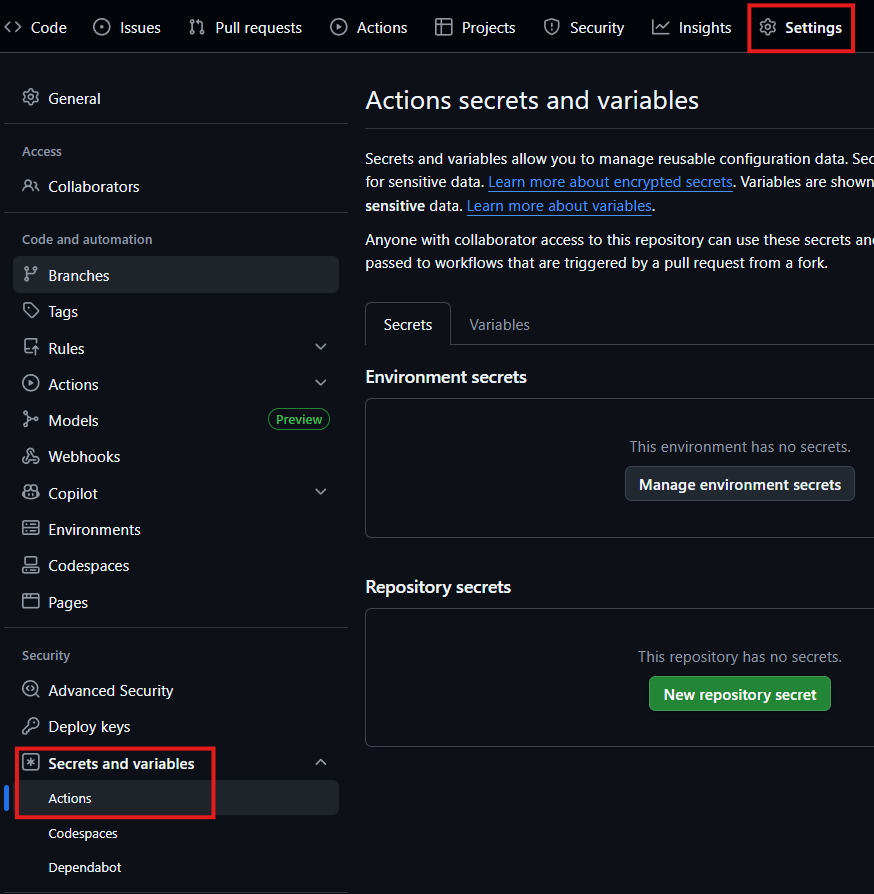The image size is (874, 894).
Task: Click New repository secret button
Action: point(739,694)
